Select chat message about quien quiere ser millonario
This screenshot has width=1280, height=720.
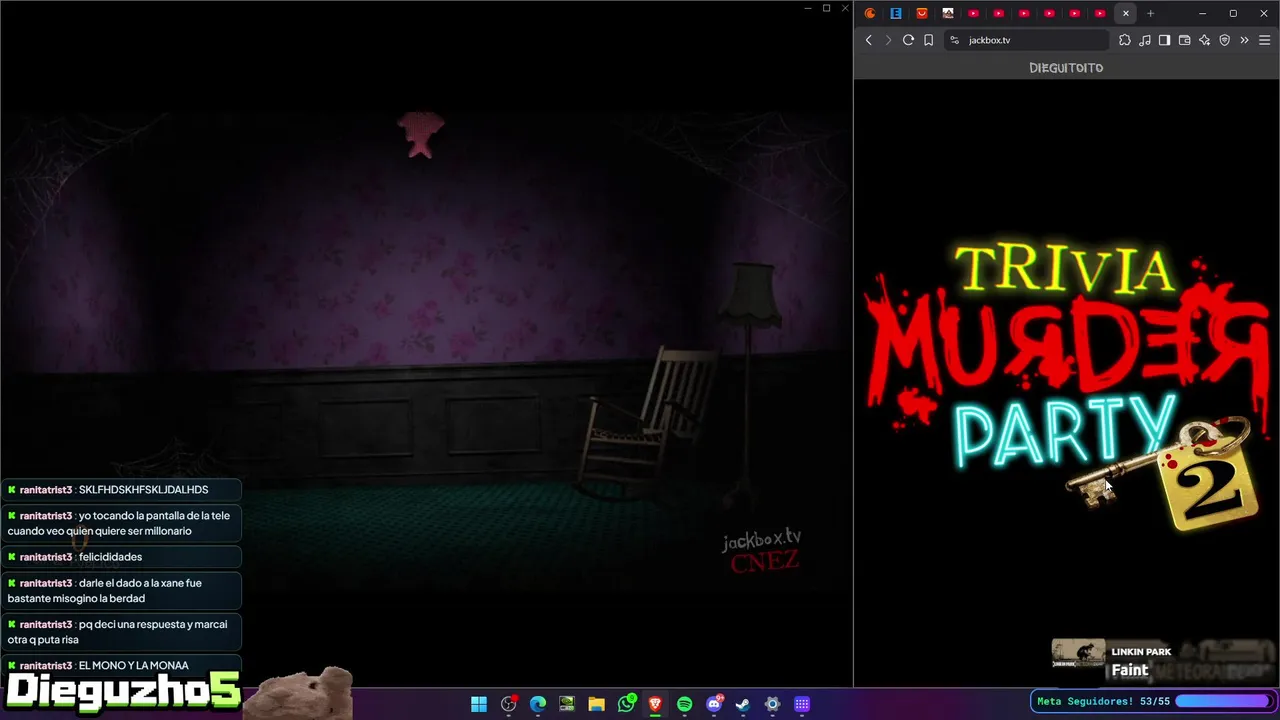coord(121,523)
